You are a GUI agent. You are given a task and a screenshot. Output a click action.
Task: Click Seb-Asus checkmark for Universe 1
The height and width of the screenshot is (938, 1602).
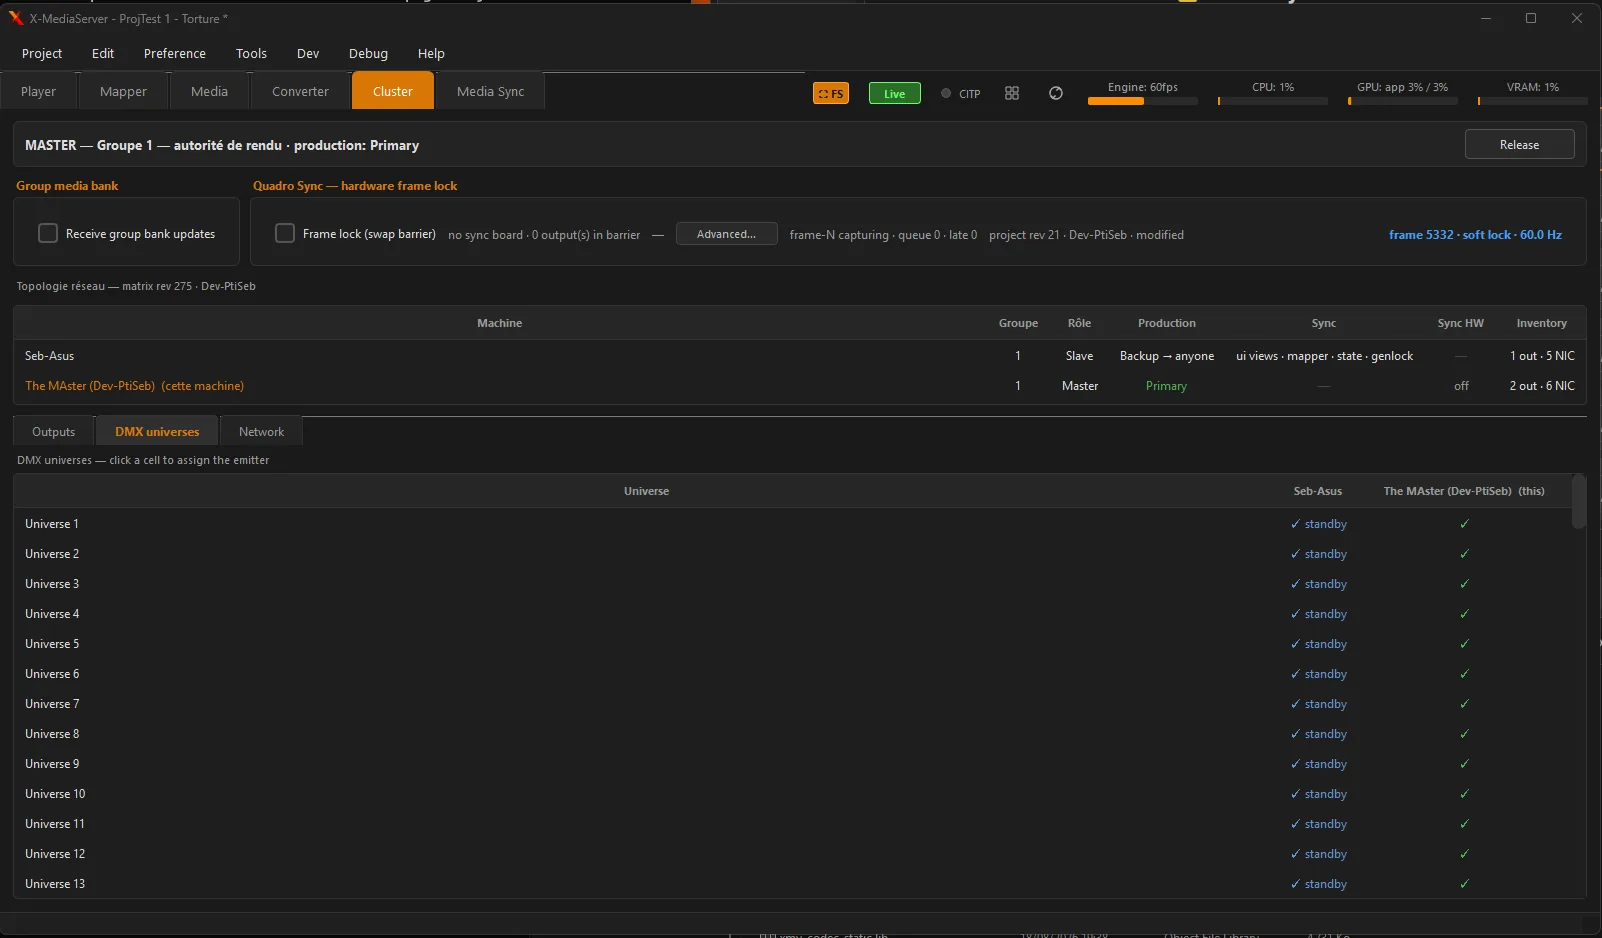pos(1296,524)
